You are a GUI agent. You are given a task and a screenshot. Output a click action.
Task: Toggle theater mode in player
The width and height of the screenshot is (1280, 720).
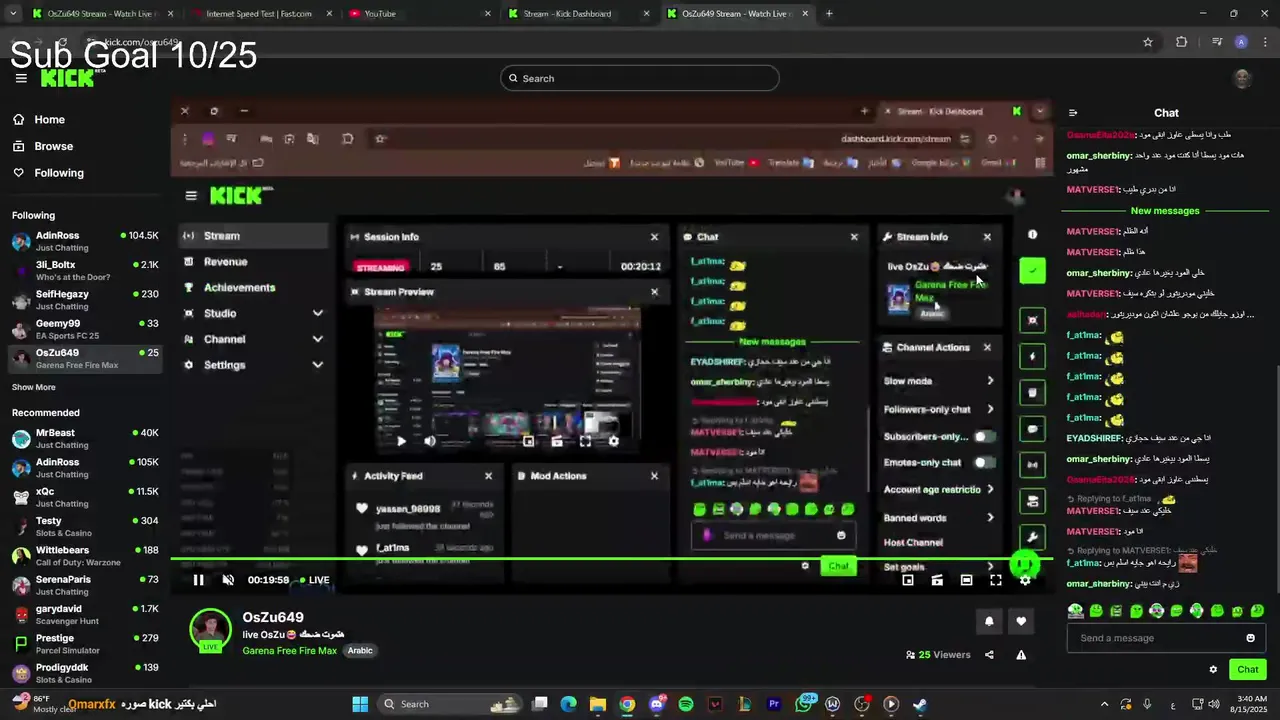(x=966, y=580)
